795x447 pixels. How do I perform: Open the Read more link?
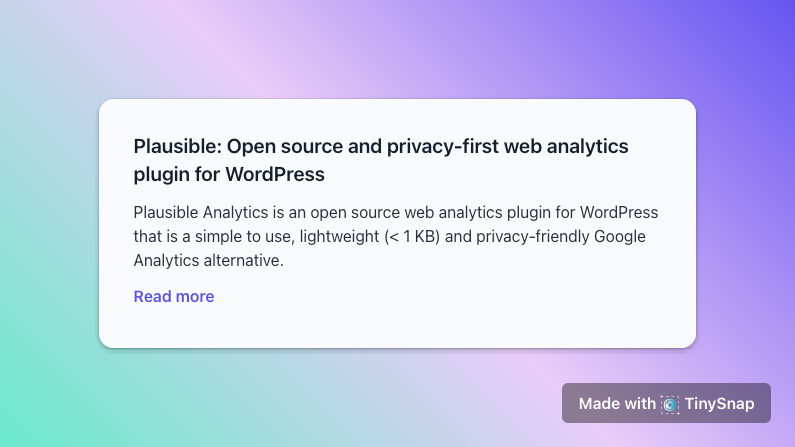174,296
